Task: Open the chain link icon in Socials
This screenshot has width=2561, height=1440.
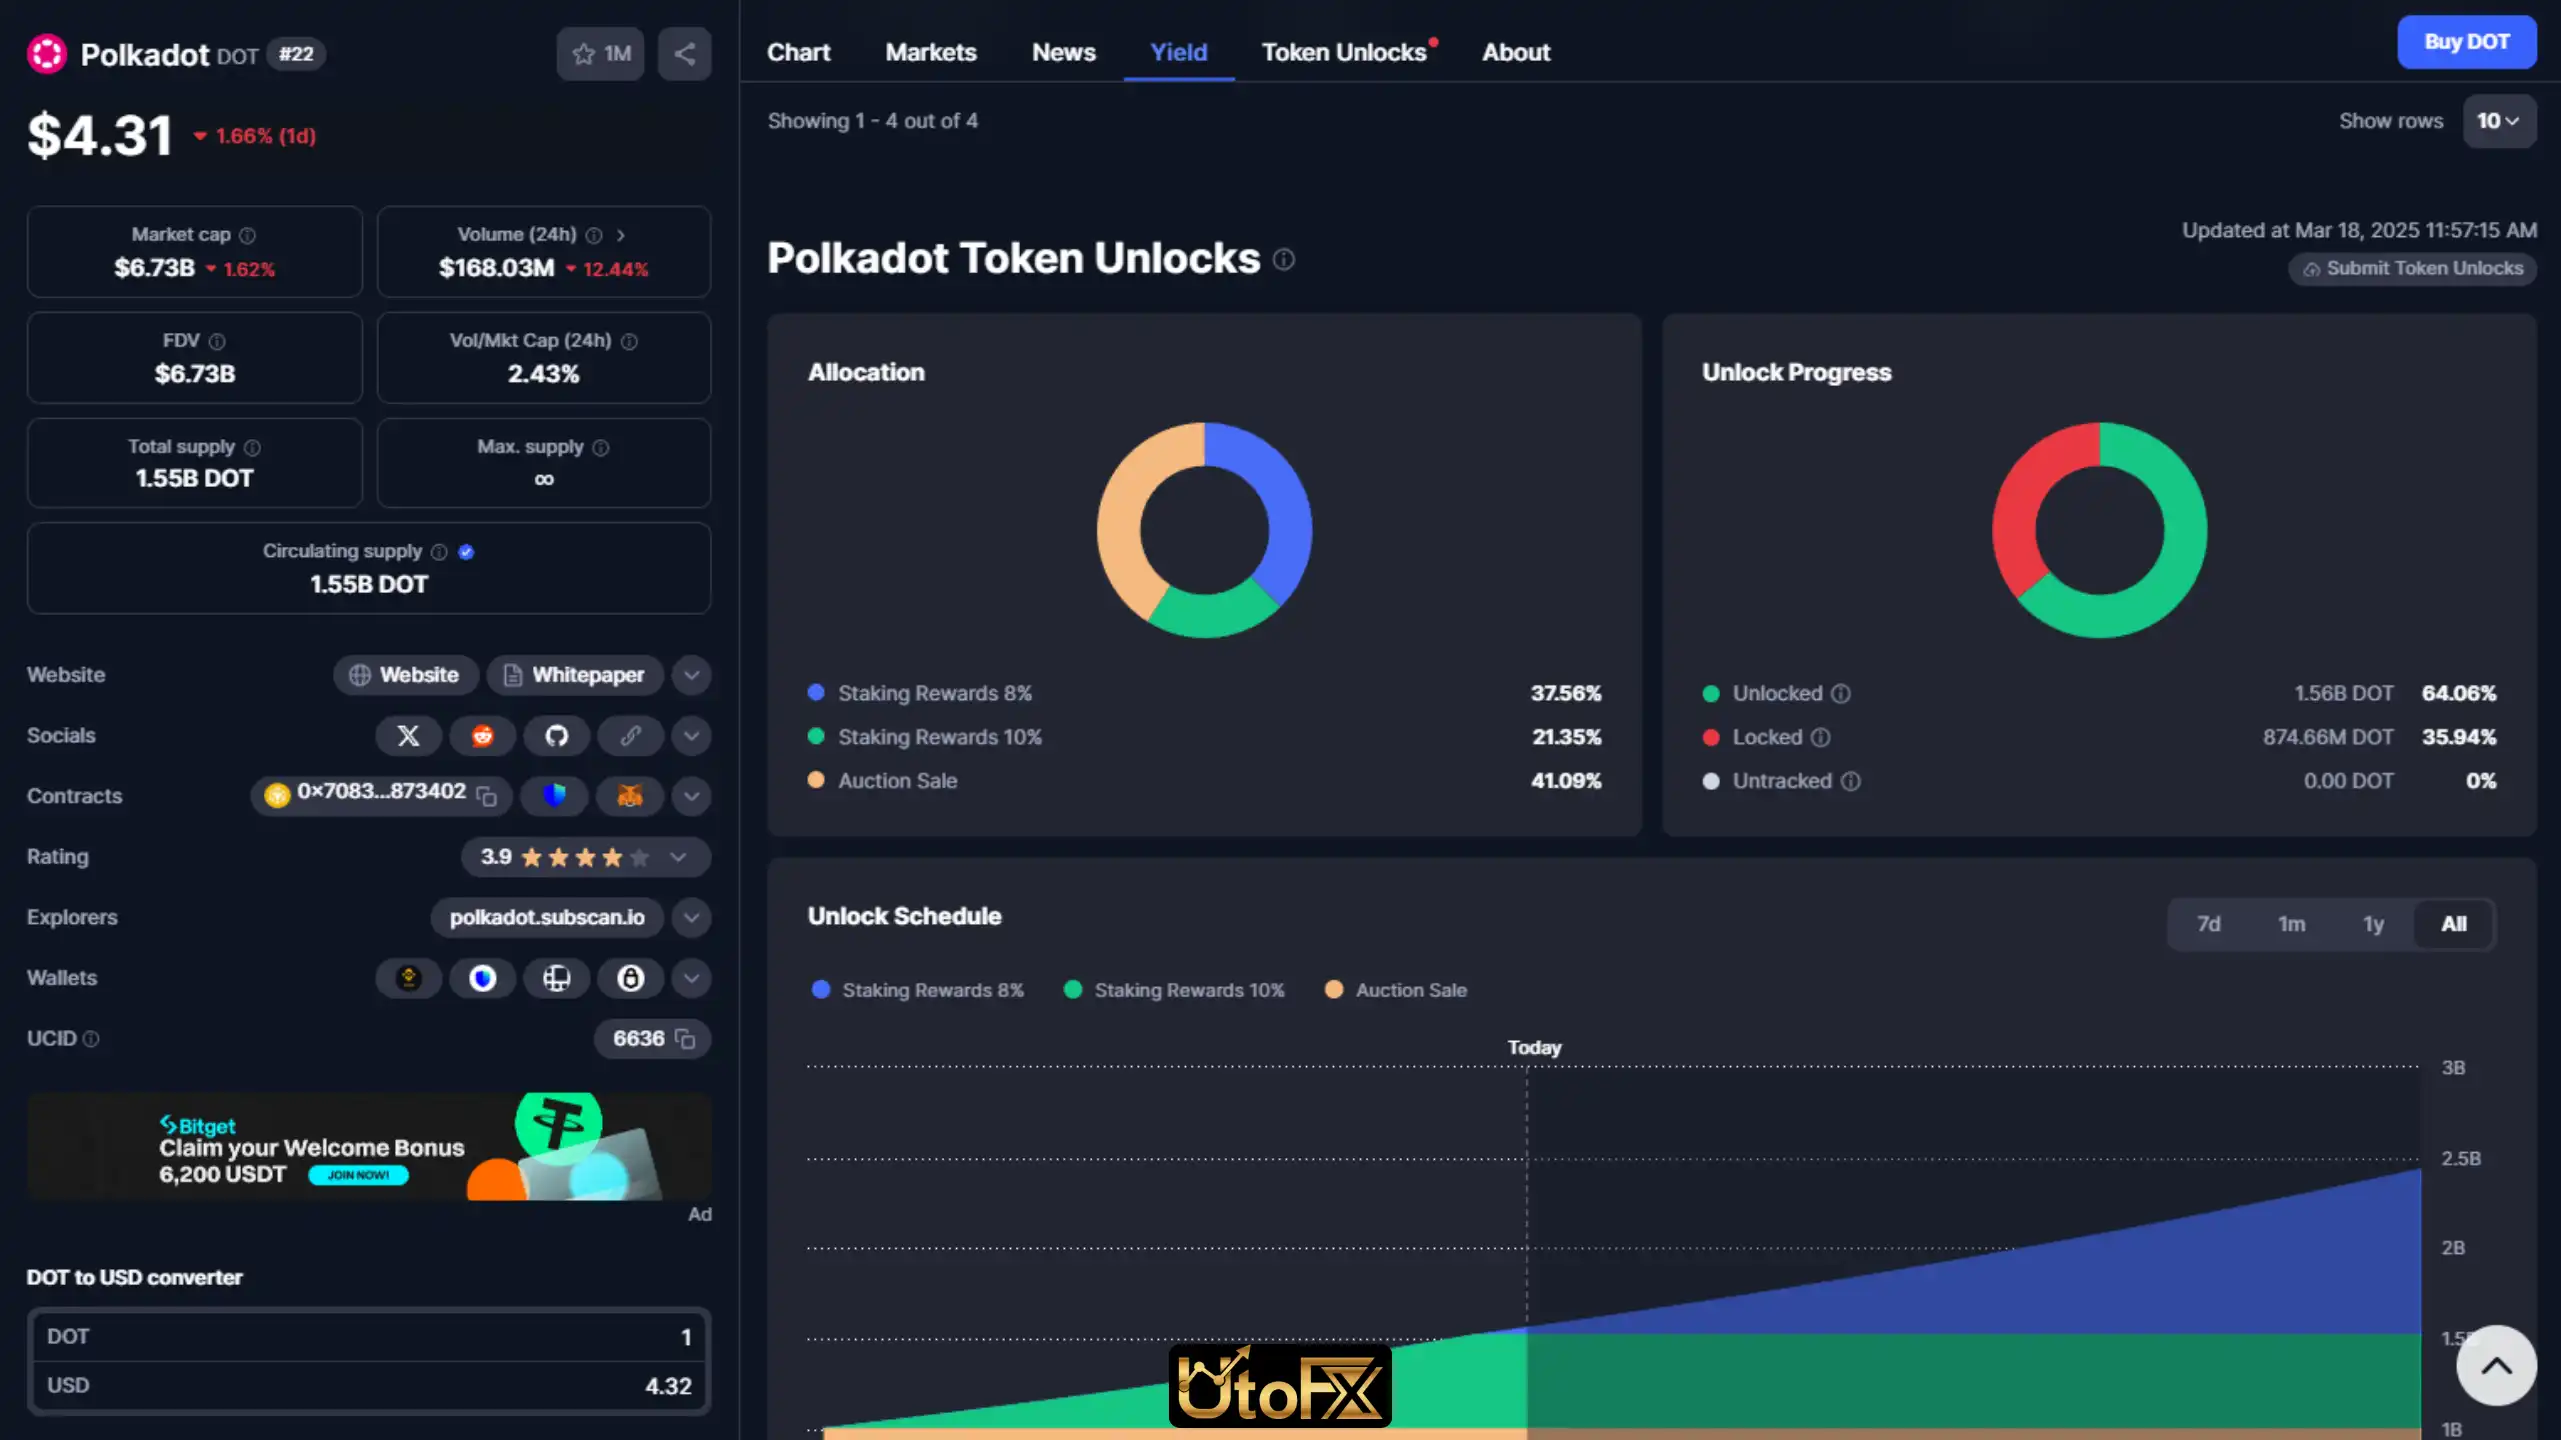Action: pyautogui.click(x=631, y=736)
